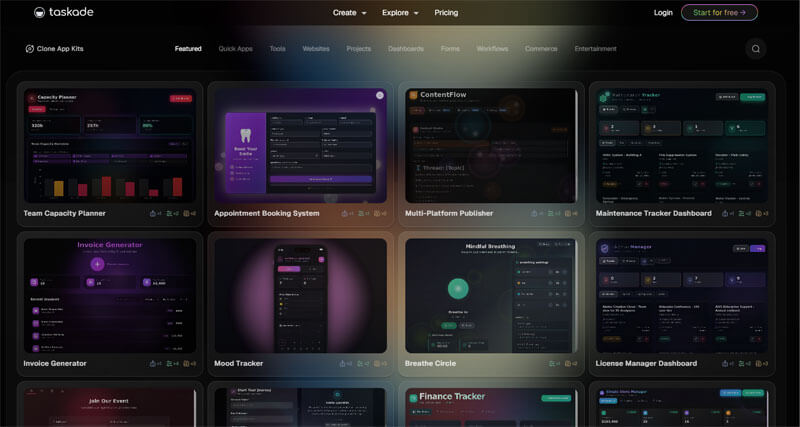
Task: Switch to the Workflows tab
Action: (492, 49)
